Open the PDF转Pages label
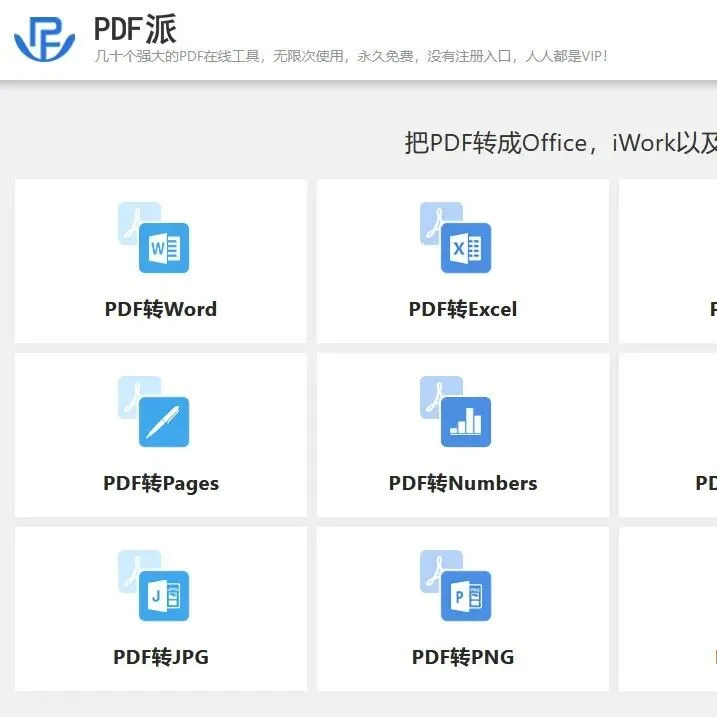Viewport: 717px width, 717px height. click(161, 483)
